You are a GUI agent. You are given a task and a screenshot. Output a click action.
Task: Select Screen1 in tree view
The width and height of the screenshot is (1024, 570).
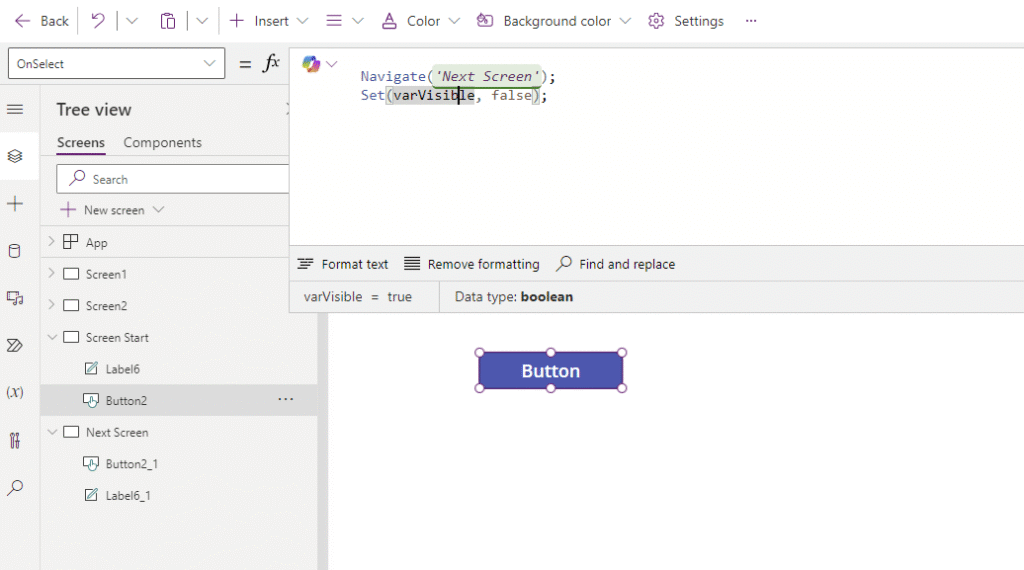tap(106, 274)
